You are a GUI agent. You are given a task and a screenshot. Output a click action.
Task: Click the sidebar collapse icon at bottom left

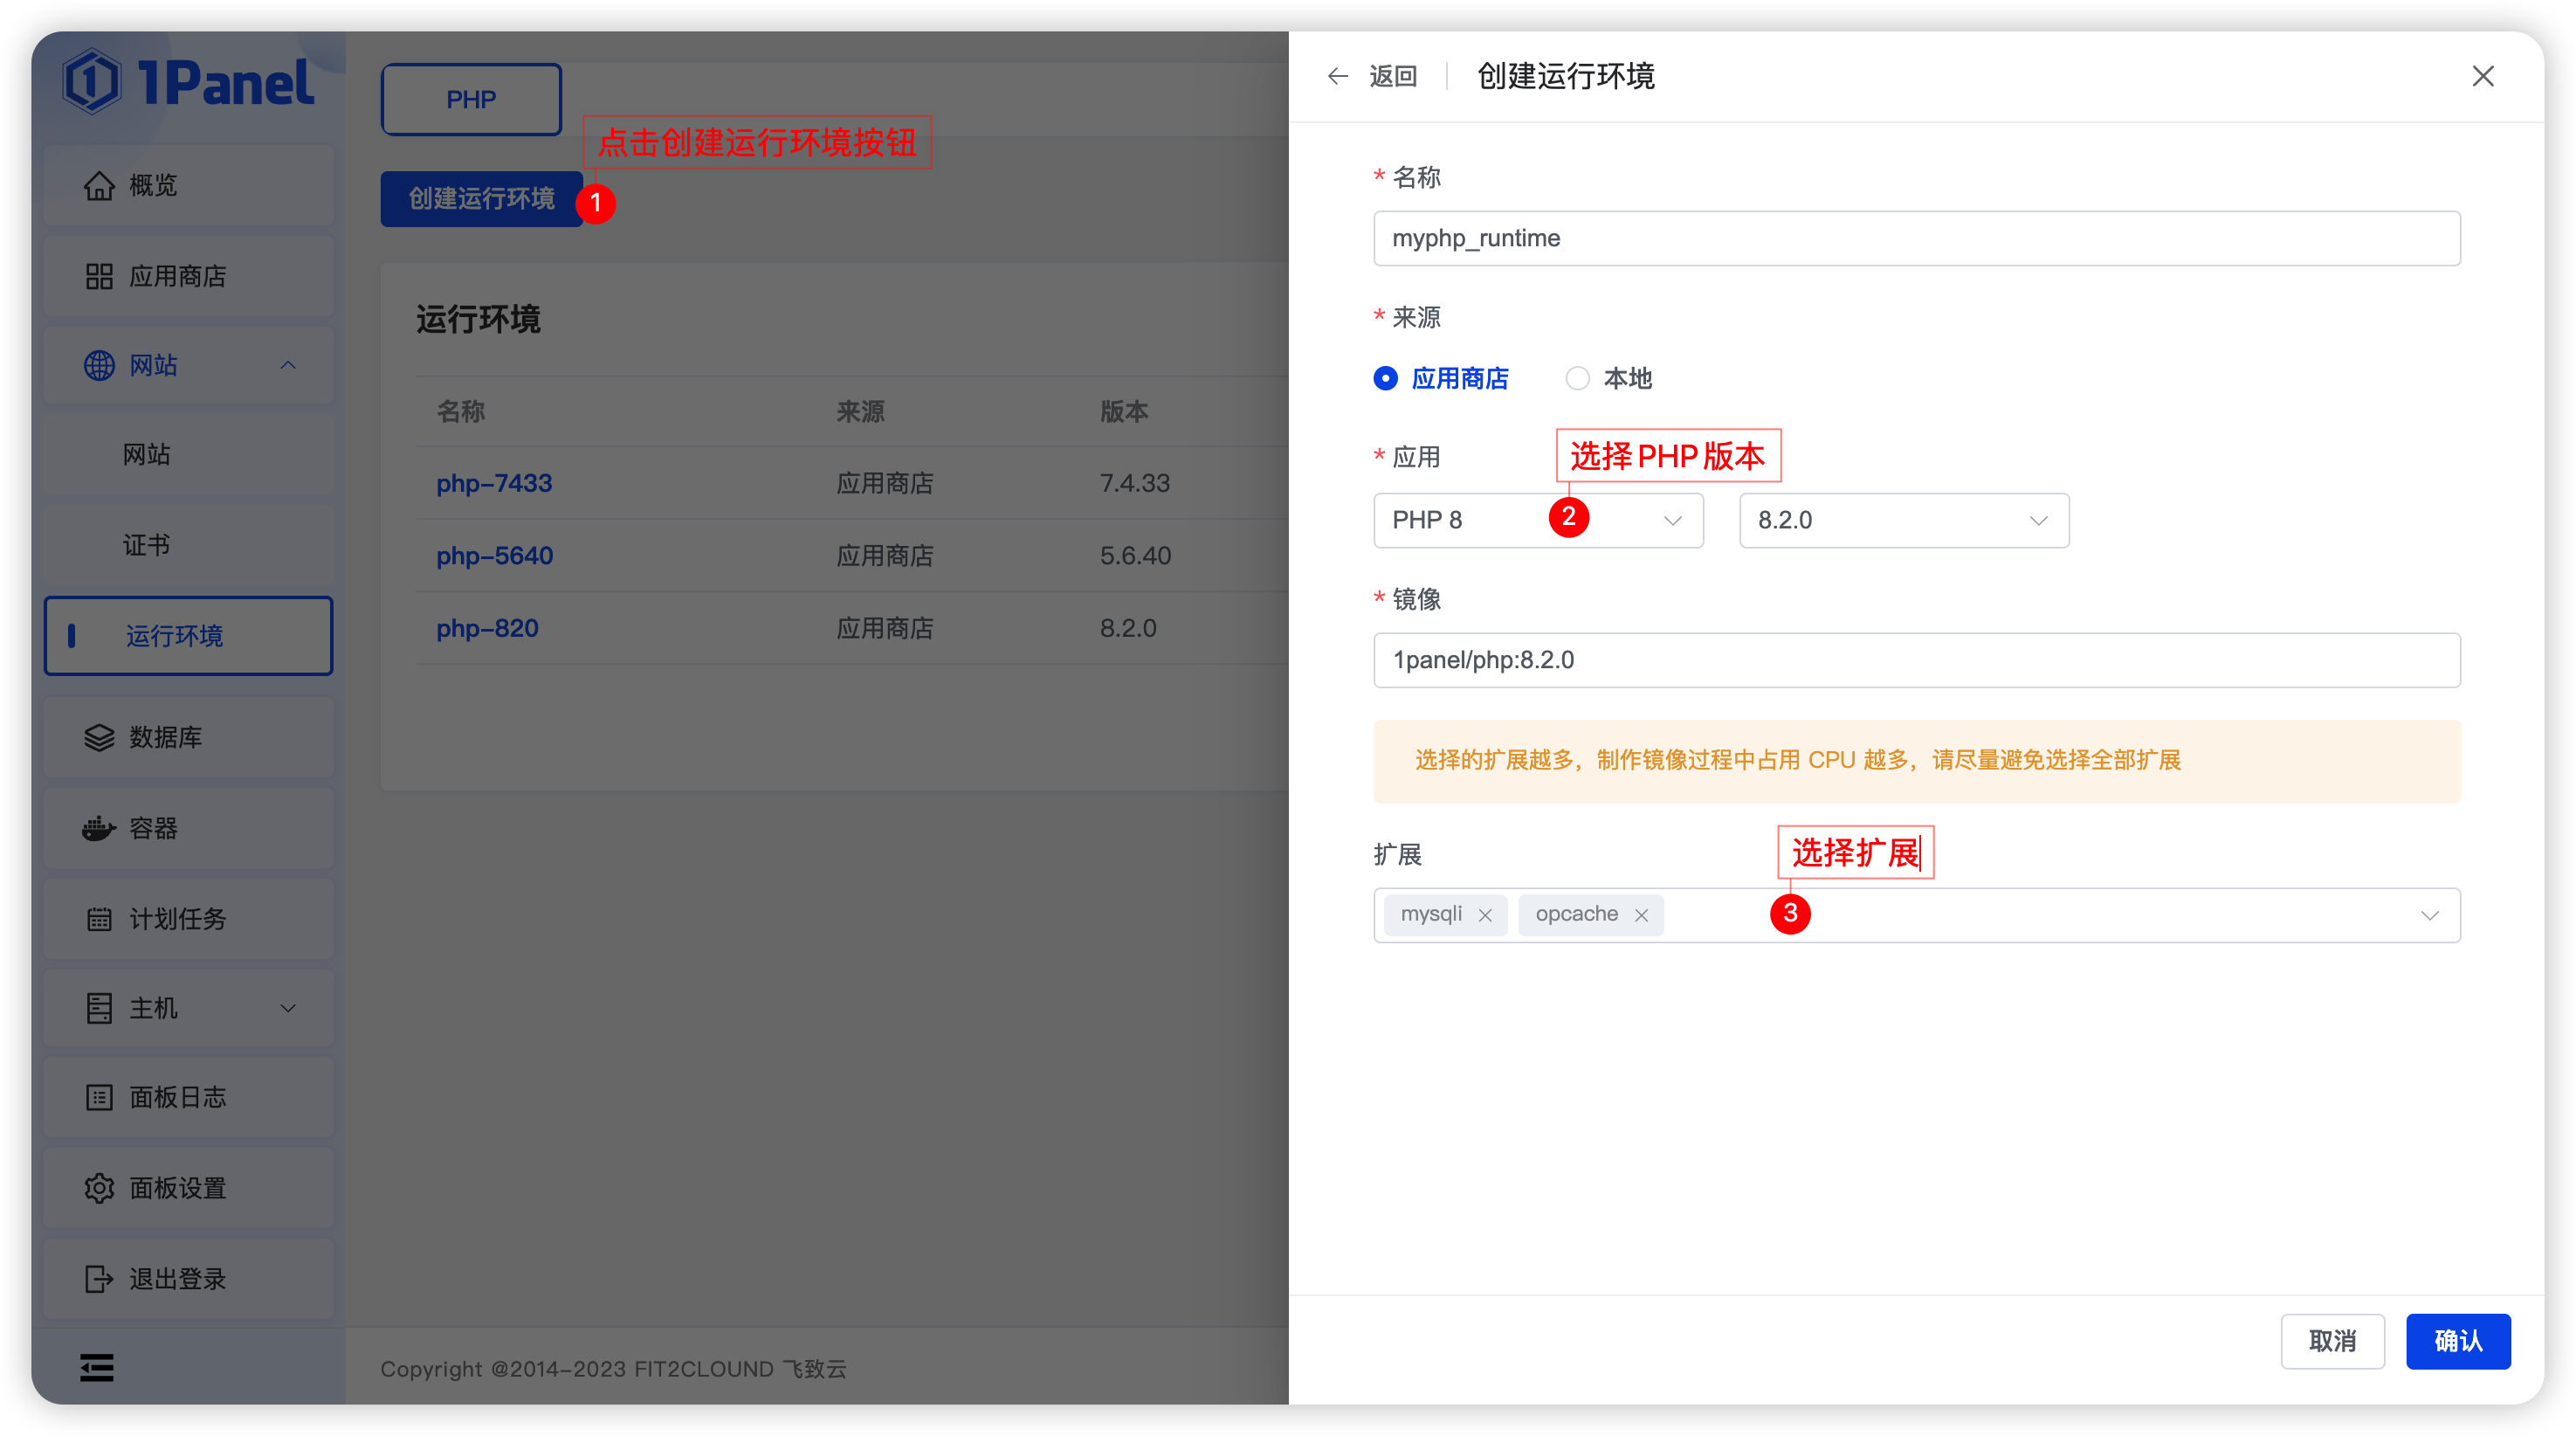pyautogui.click(x=97, y=1367)
